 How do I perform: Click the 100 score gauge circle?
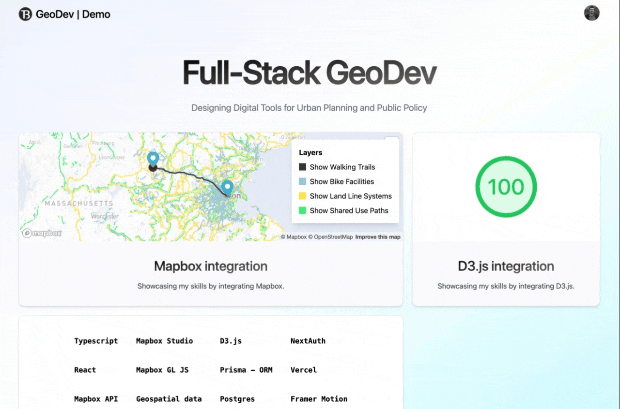coord(506,187)
